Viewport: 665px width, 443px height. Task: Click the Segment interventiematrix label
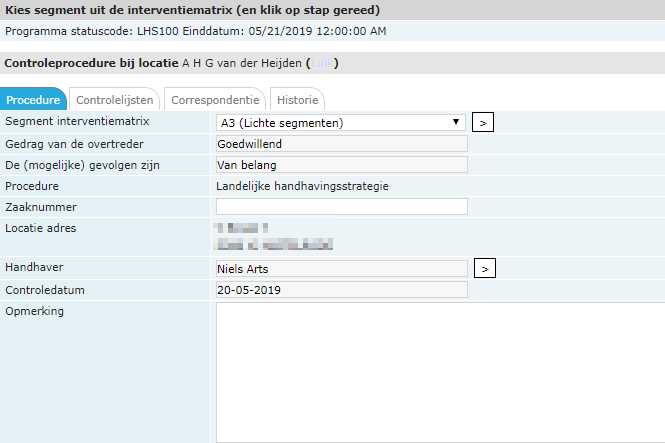(77, 122)
